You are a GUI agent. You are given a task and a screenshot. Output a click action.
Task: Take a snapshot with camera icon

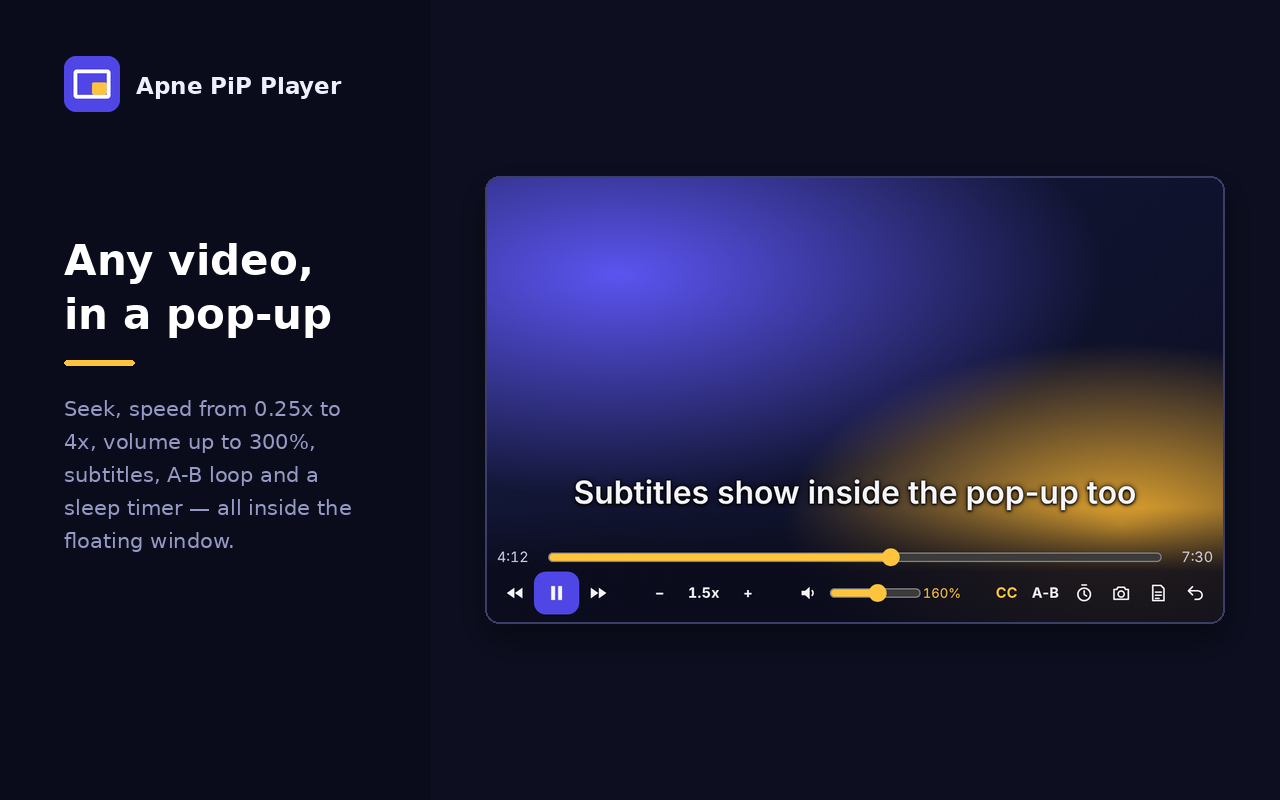1121,593
